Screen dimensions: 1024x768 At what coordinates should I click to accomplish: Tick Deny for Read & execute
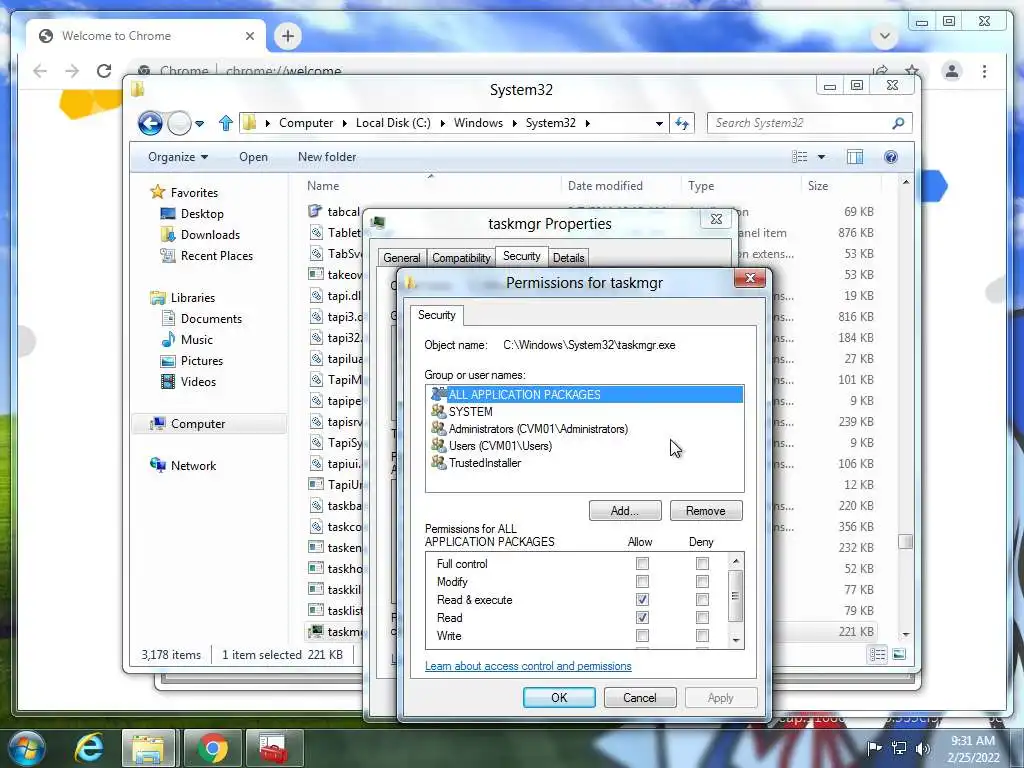tap(702, 600)
